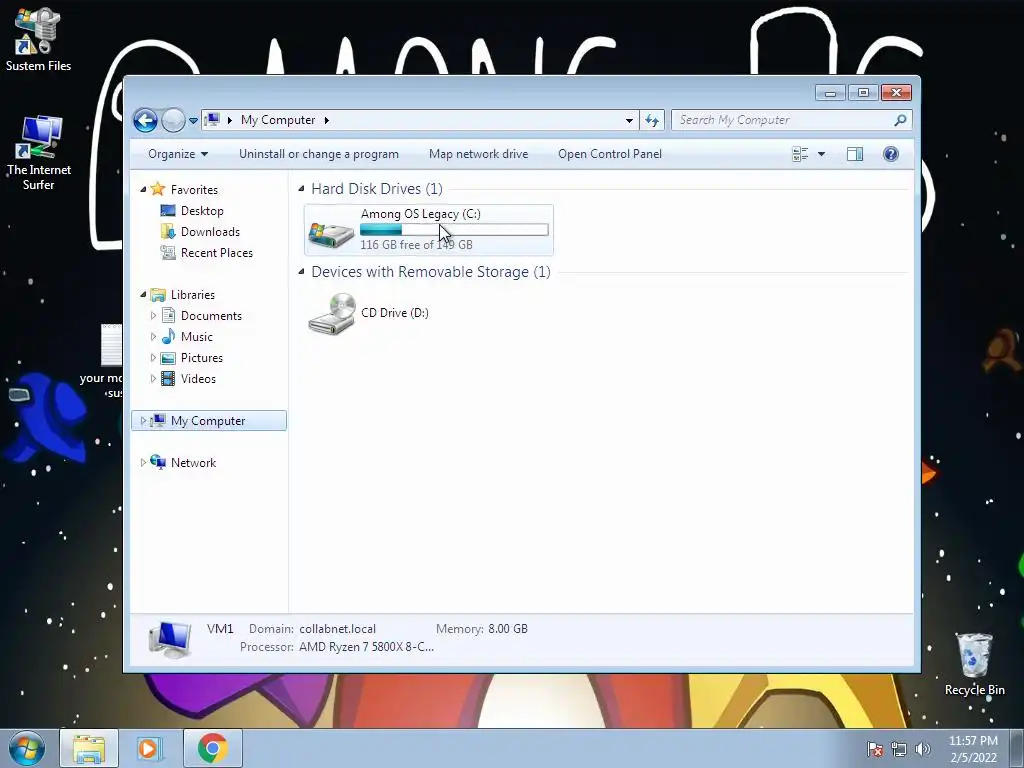This screenshot has width=1024, height=768.
Task: Click the AMD Ryzen 7 5800X processor text
Action: click(366, 647)
